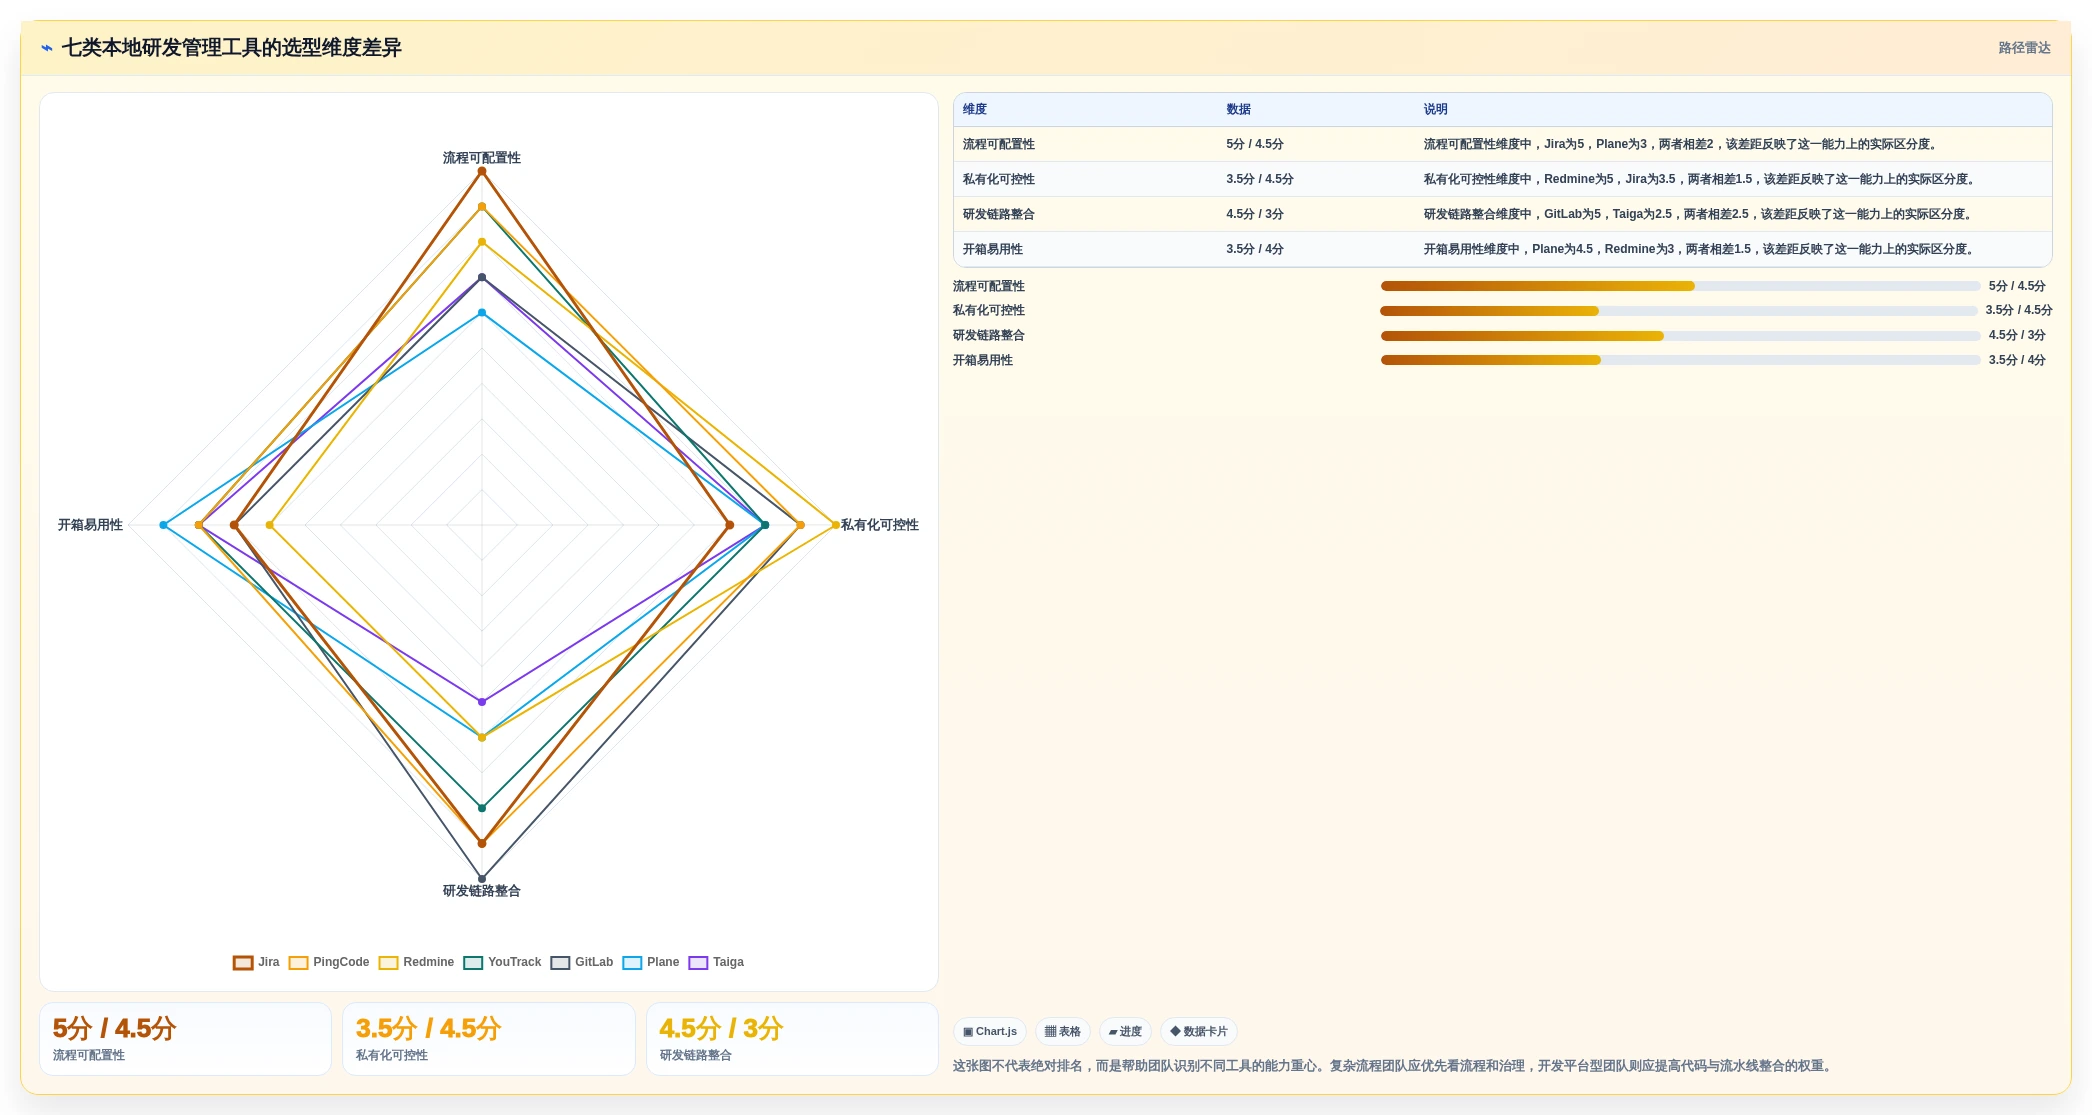Click GitLab's data point on 研发链路整合 axis
Screen dimensions: 2092x1115
[482, 879]
